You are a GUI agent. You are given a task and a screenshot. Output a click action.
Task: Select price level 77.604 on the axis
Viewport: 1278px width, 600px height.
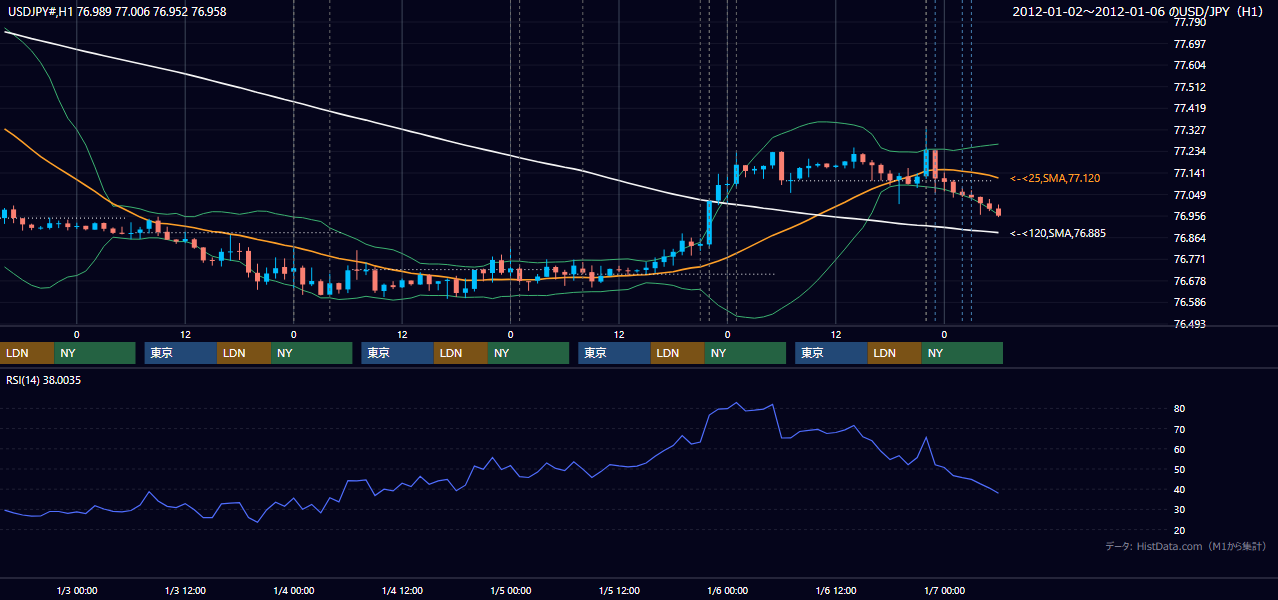tap(1190, 65)
